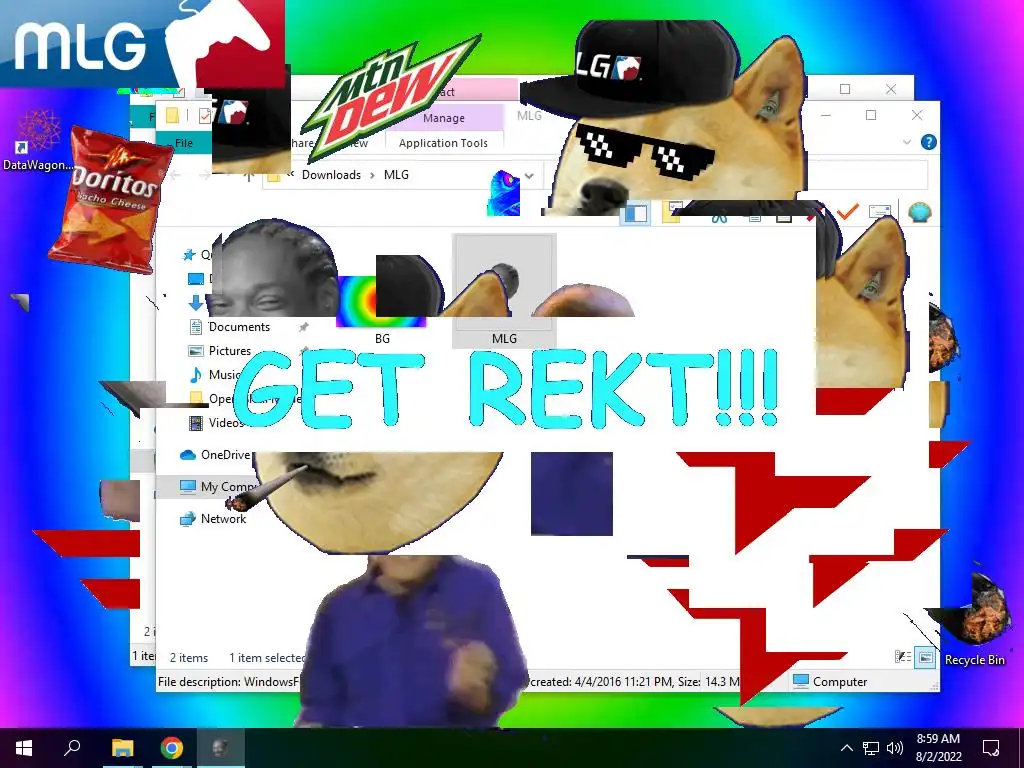Toggle the preview pane icon in the toolbar
This screenshot has height=768, width=1024.
tap(634, 213)
